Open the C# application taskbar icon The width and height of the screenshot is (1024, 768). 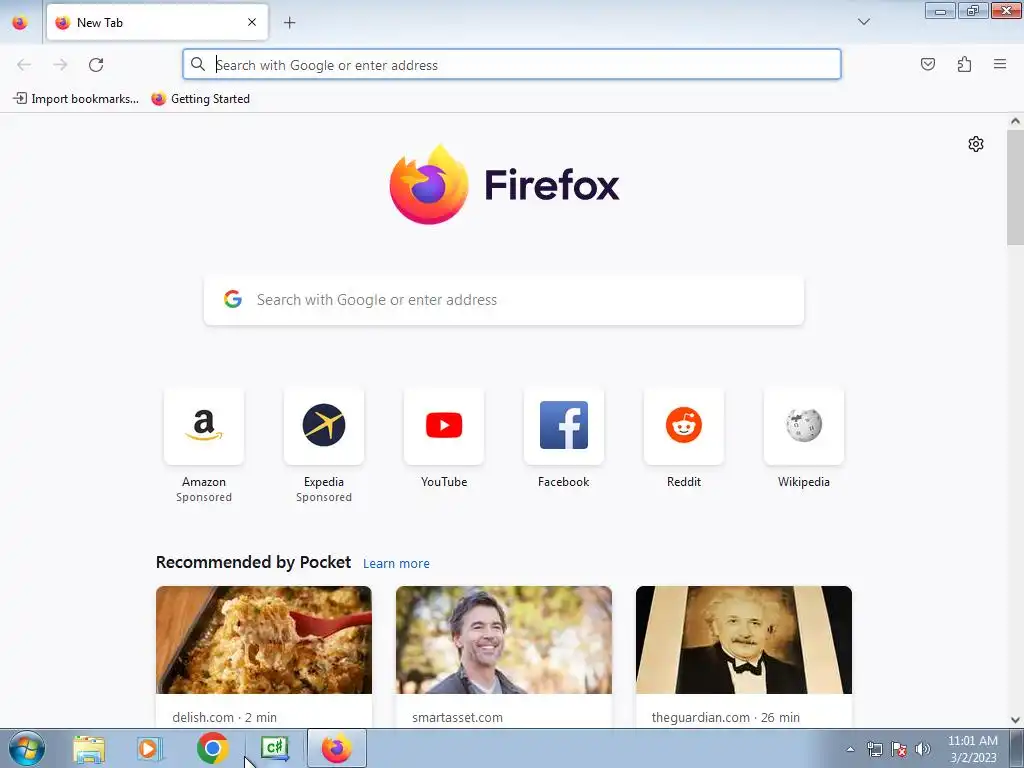[x=274, y=749]
